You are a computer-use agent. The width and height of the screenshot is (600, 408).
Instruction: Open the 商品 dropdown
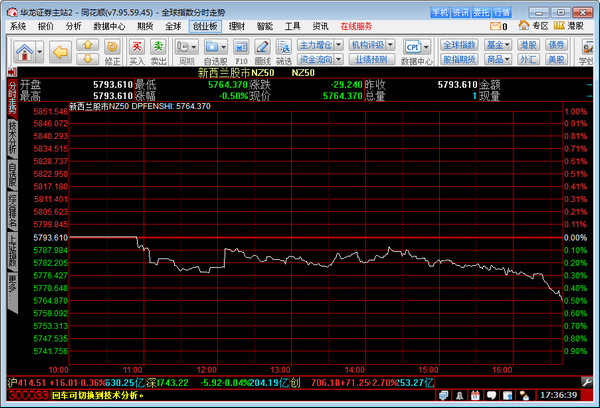tap(498, 59)
